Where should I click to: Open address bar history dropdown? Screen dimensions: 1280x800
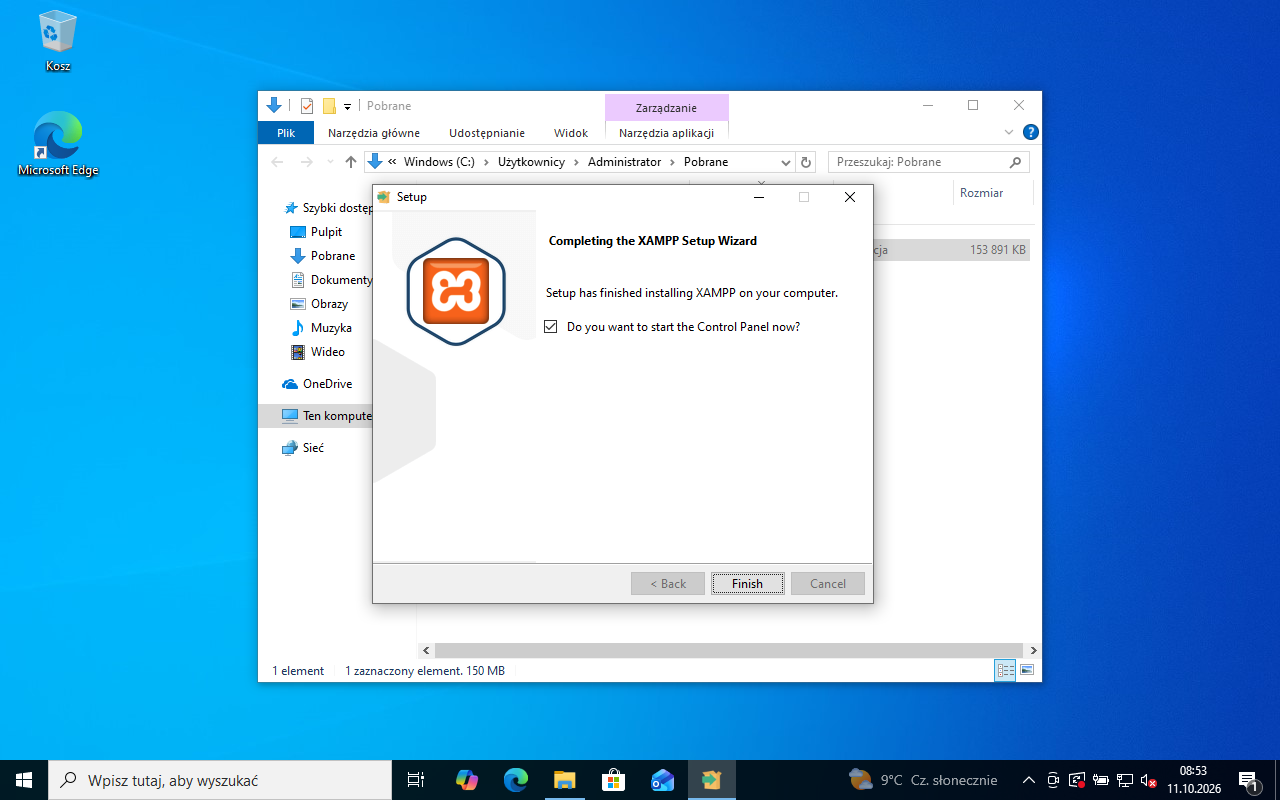click(785, 162)
